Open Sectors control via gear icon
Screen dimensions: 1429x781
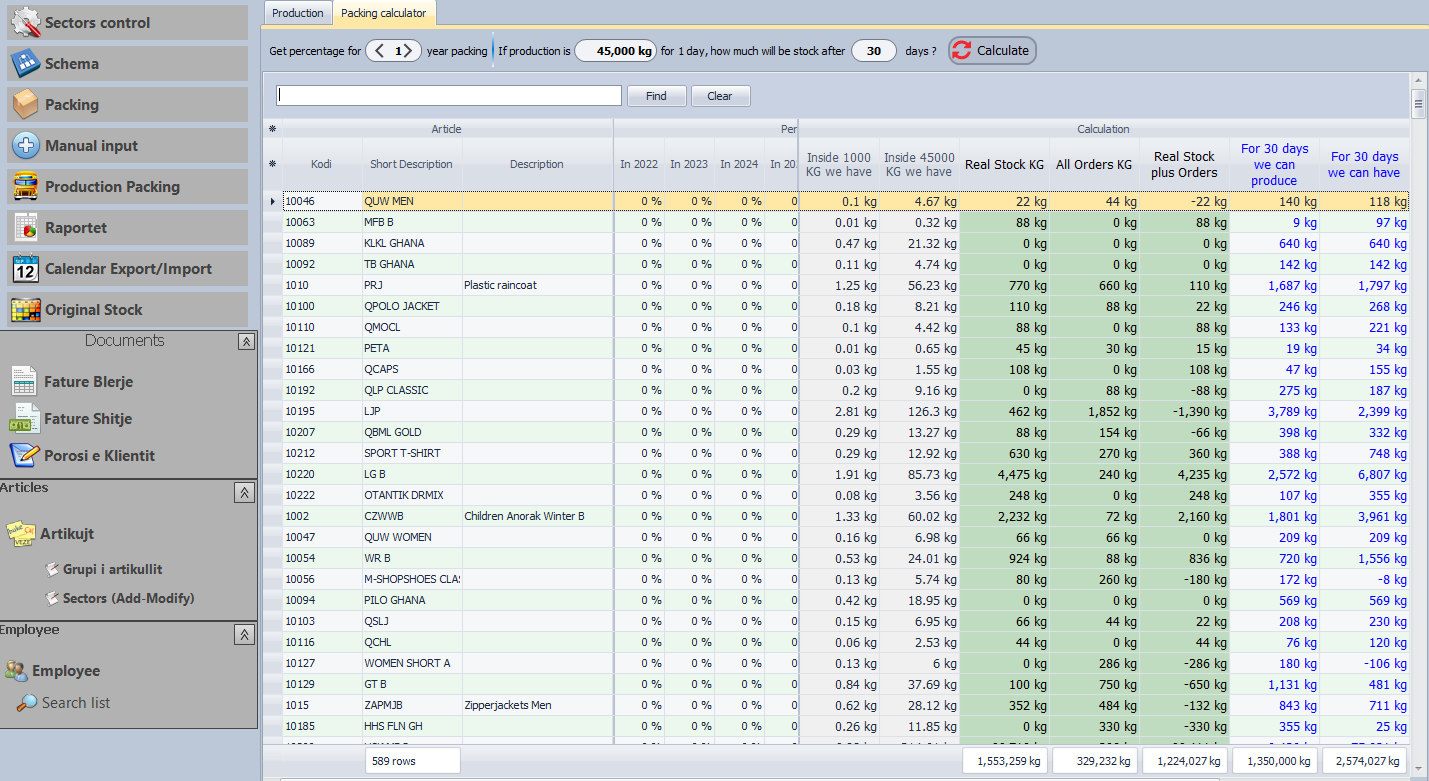[26, 22]
